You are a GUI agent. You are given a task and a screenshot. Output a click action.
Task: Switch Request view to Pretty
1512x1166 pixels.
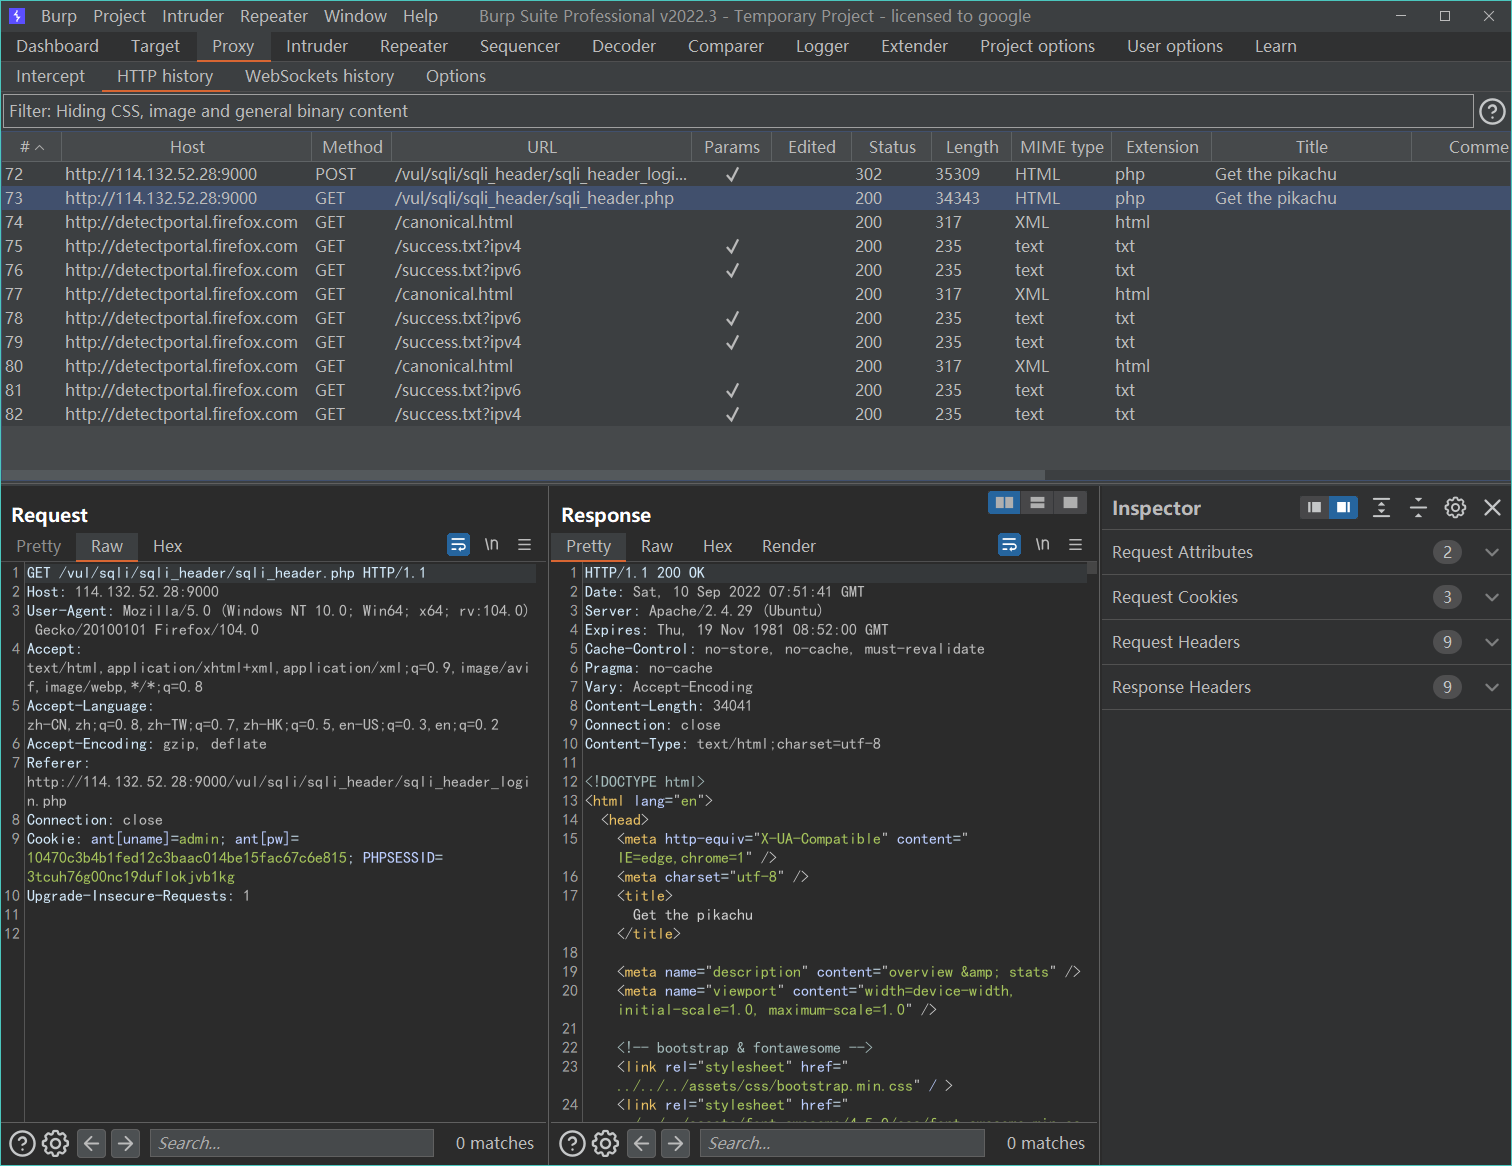(38, 546)
